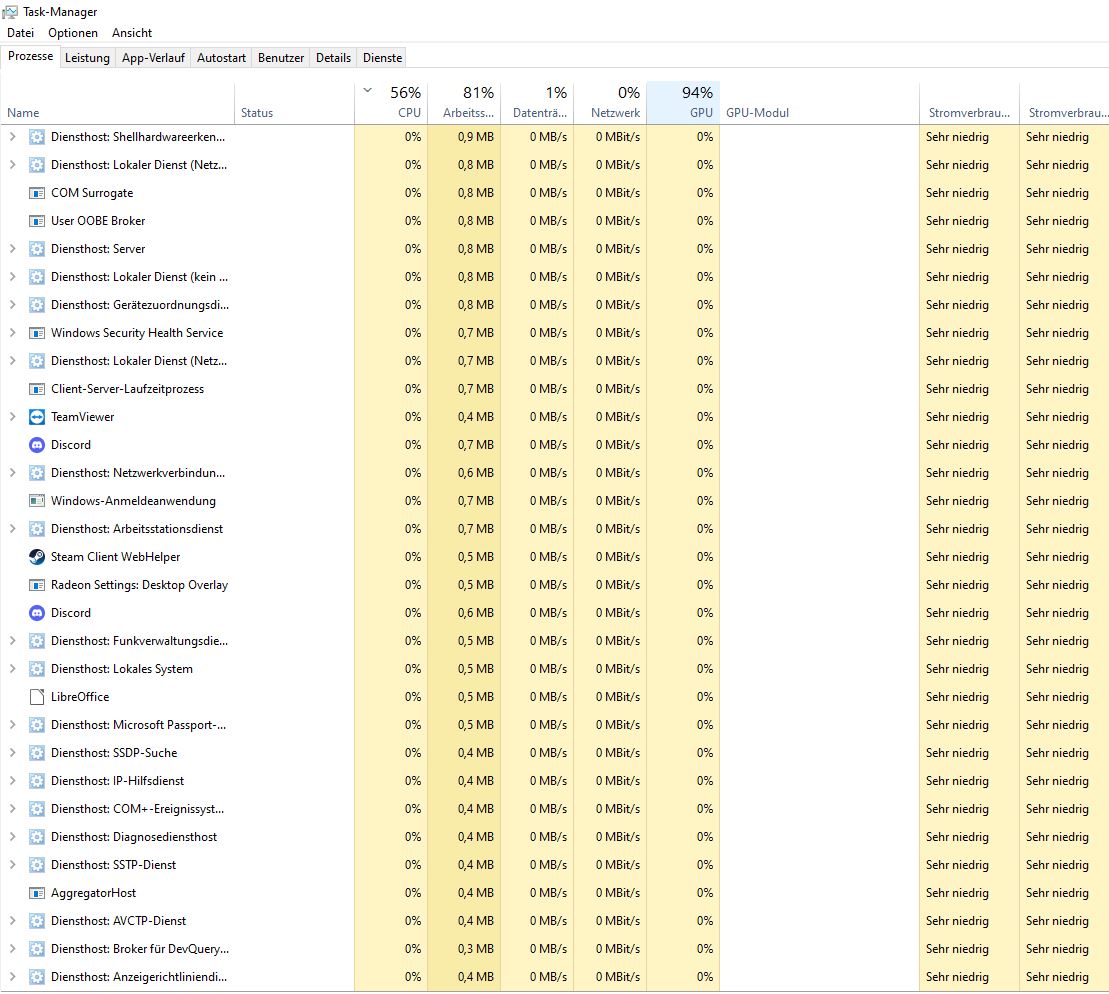This screenshot has width=1109, height=994.
Task: Open the Optionen menu
Action: [73, 33]
